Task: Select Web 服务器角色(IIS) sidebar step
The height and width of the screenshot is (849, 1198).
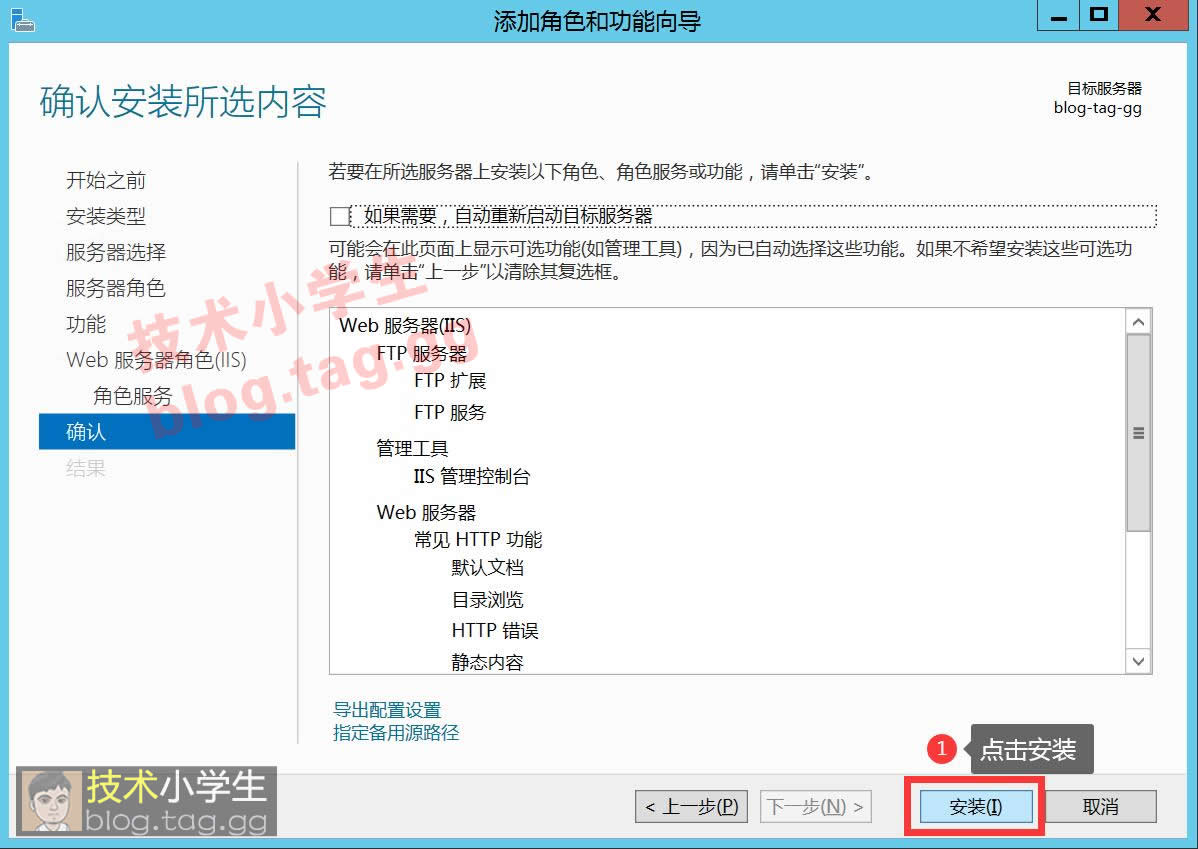Action: click(156, 360)
